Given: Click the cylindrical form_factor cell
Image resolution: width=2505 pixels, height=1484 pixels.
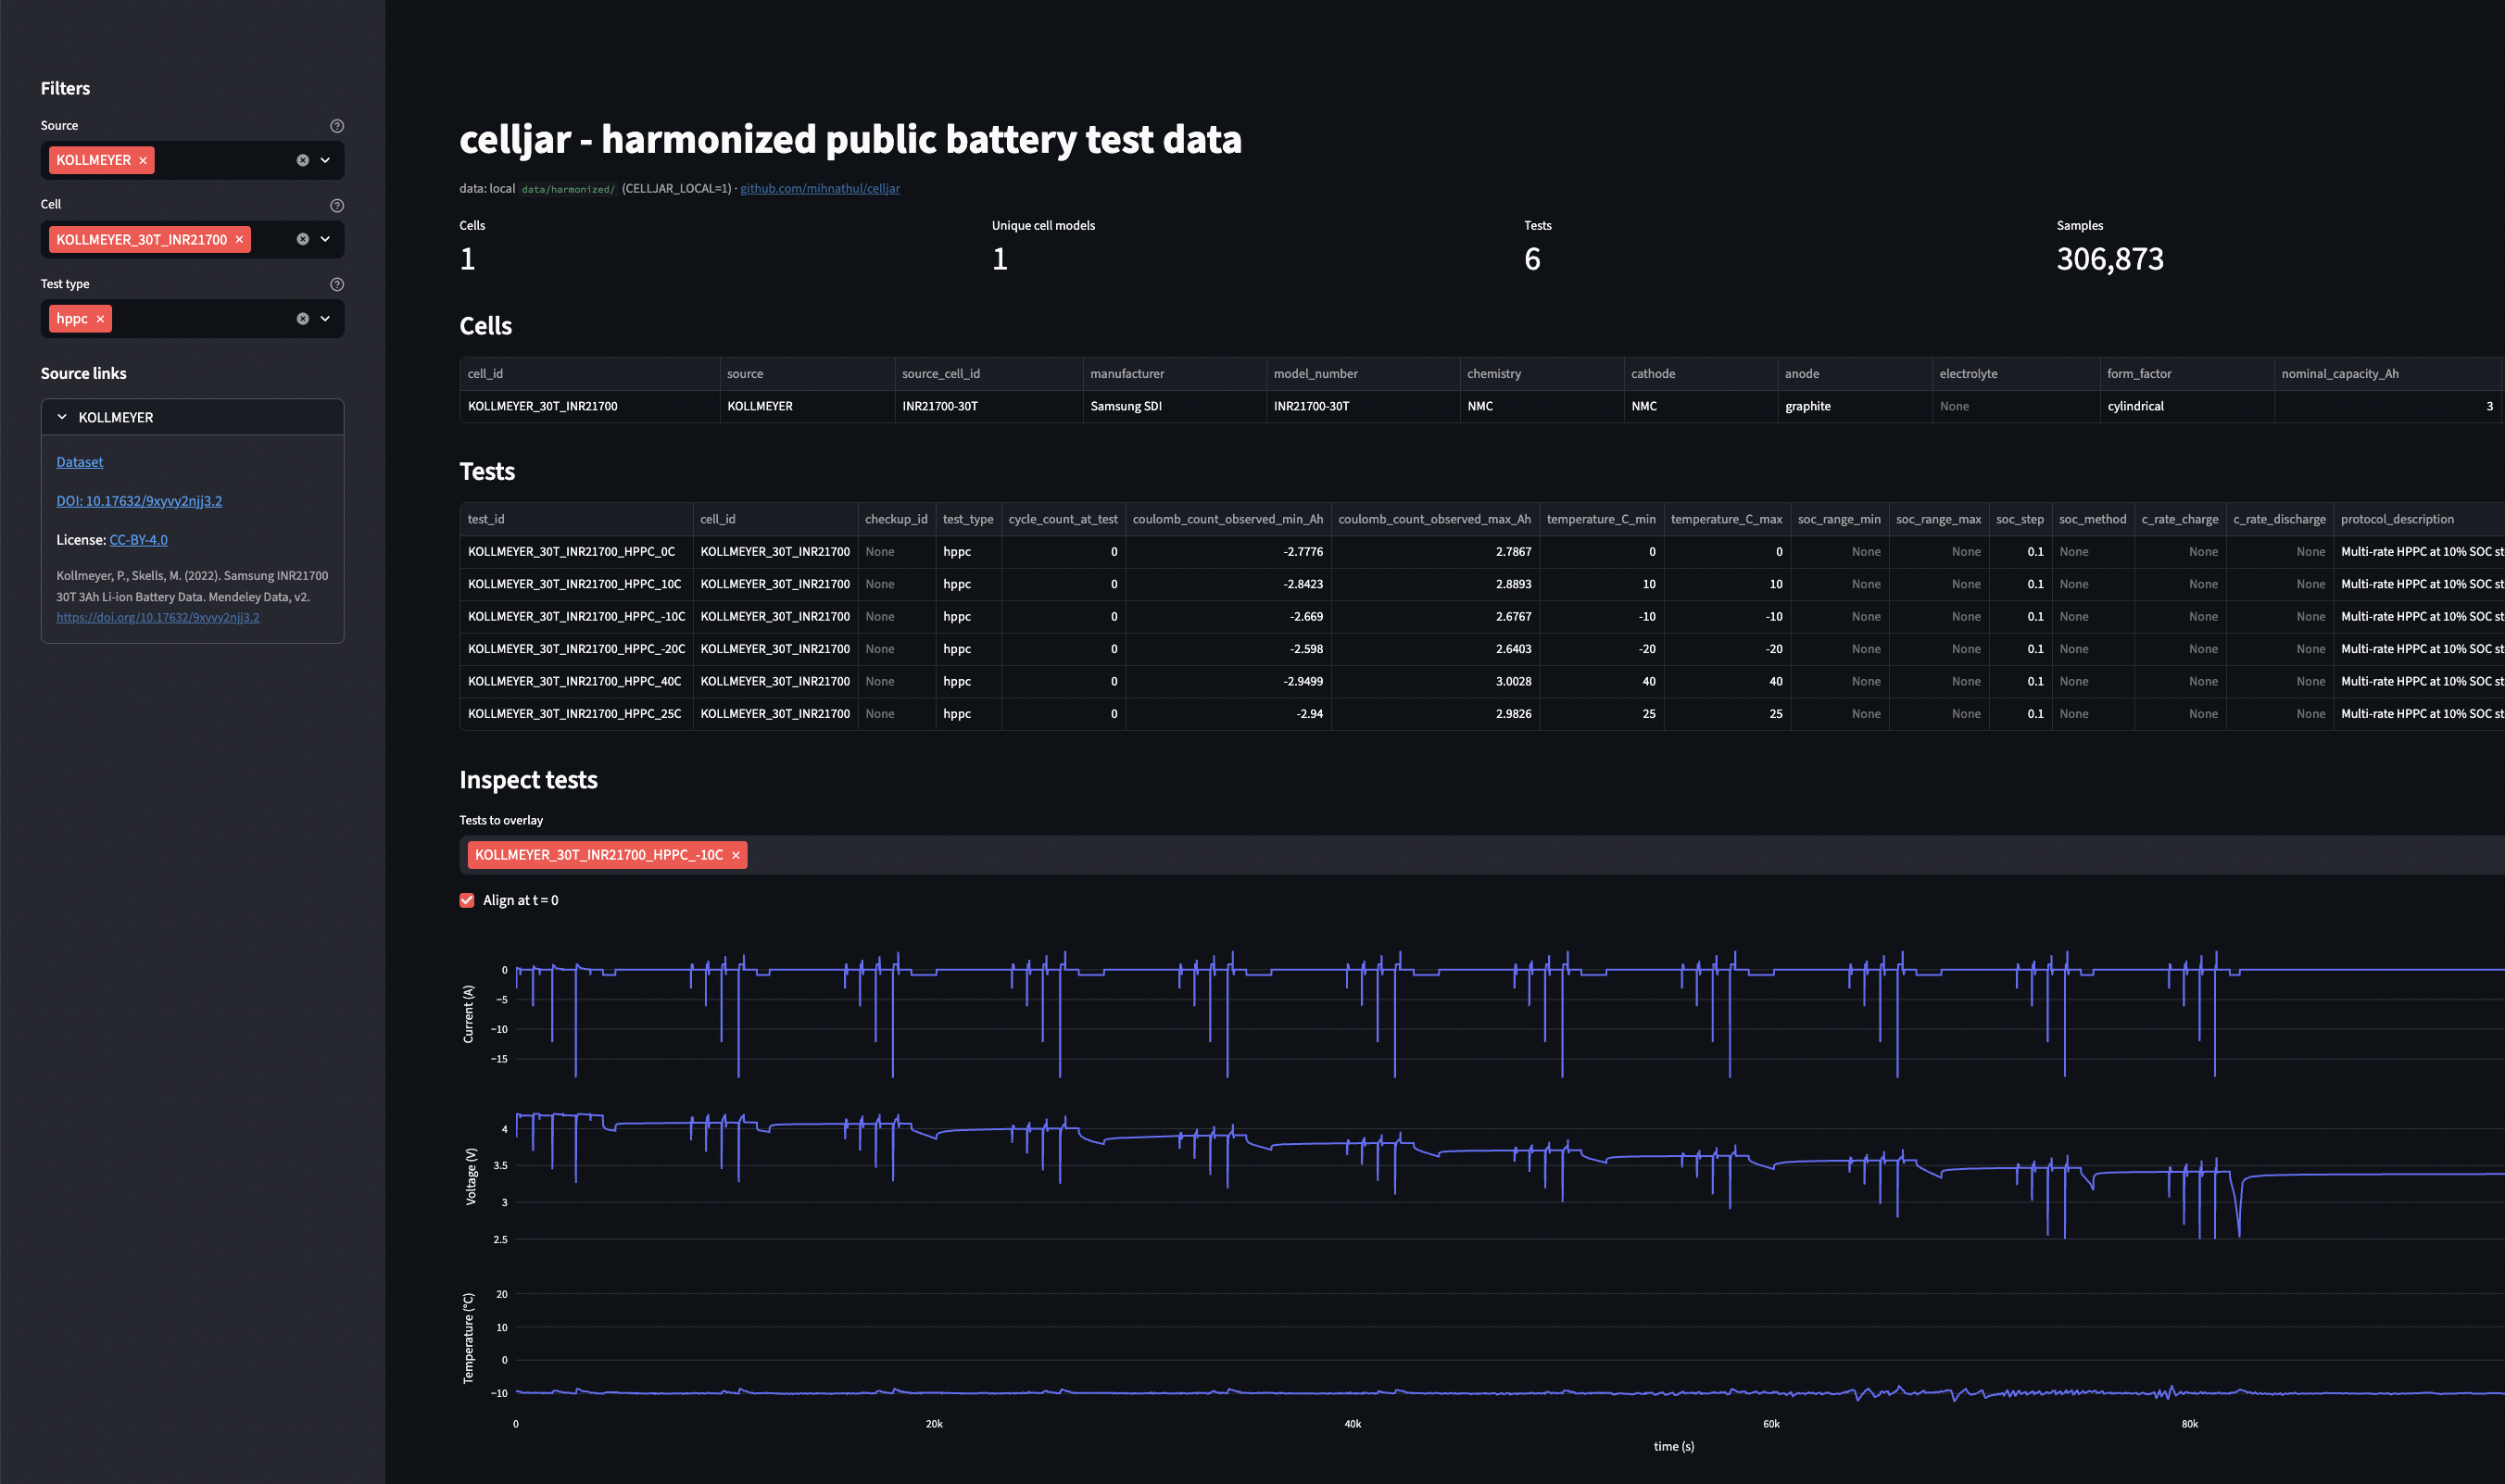Looking at the screenshot, I should (x=2187, y=406).
